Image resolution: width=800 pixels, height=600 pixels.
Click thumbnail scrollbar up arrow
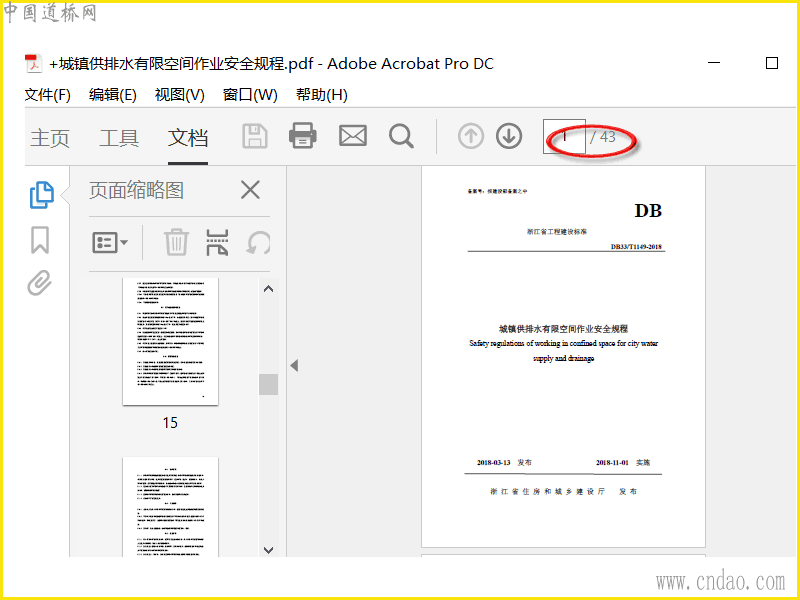(x=268, y=289)
